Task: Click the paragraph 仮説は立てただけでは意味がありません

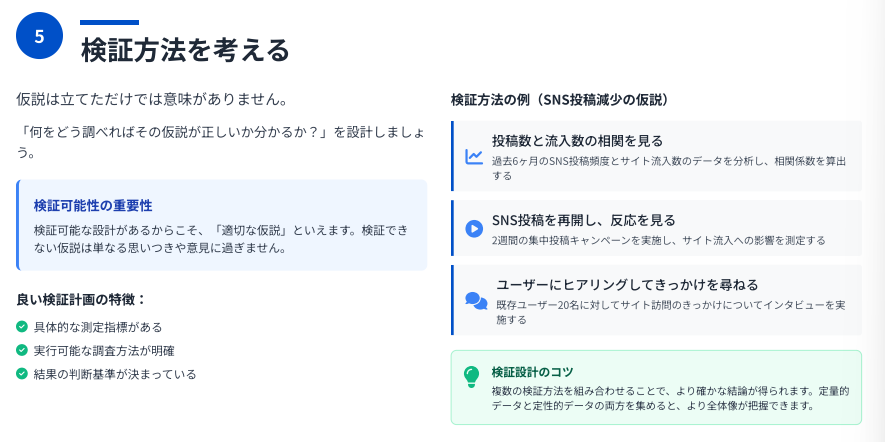Action: pos(152,100)
